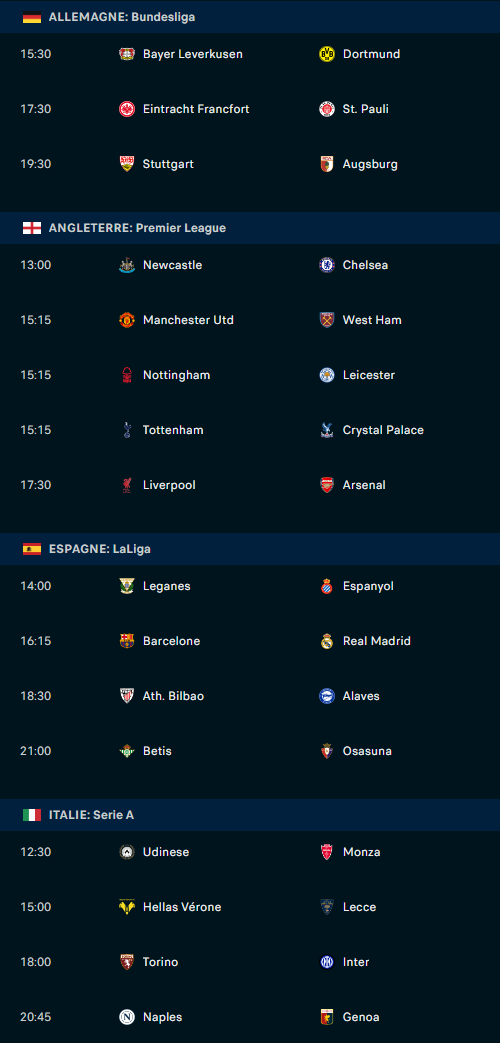Click the Naples club badge
Viewport: 500px width, 1043px height.
click(127, 1017)
